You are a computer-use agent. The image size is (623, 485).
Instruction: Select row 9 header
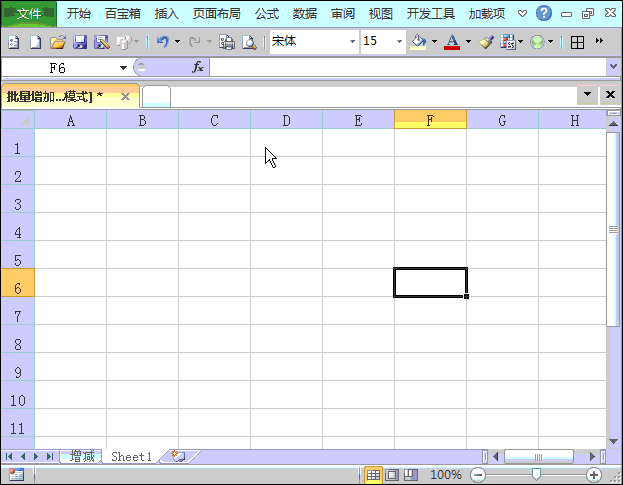coord(18,367)
